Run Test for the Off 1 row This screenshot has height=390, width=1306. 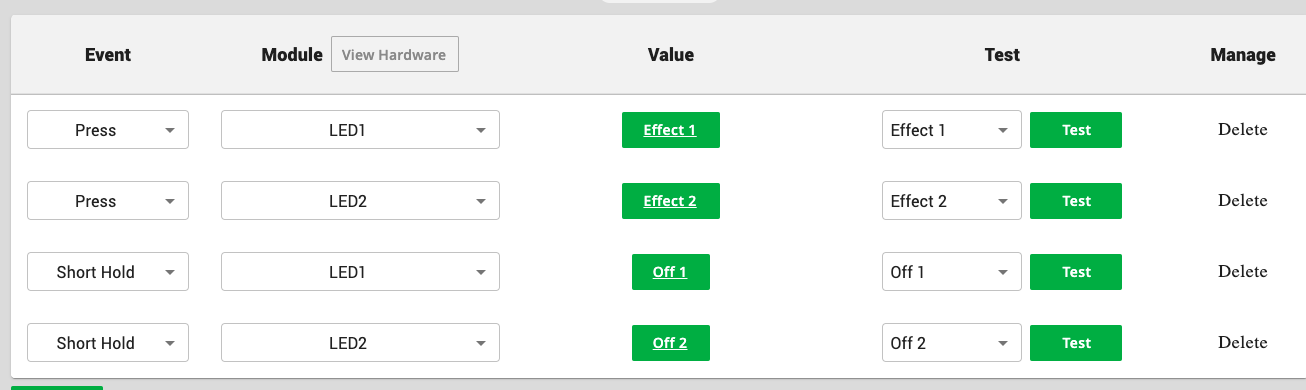[x=1076, y=272]
